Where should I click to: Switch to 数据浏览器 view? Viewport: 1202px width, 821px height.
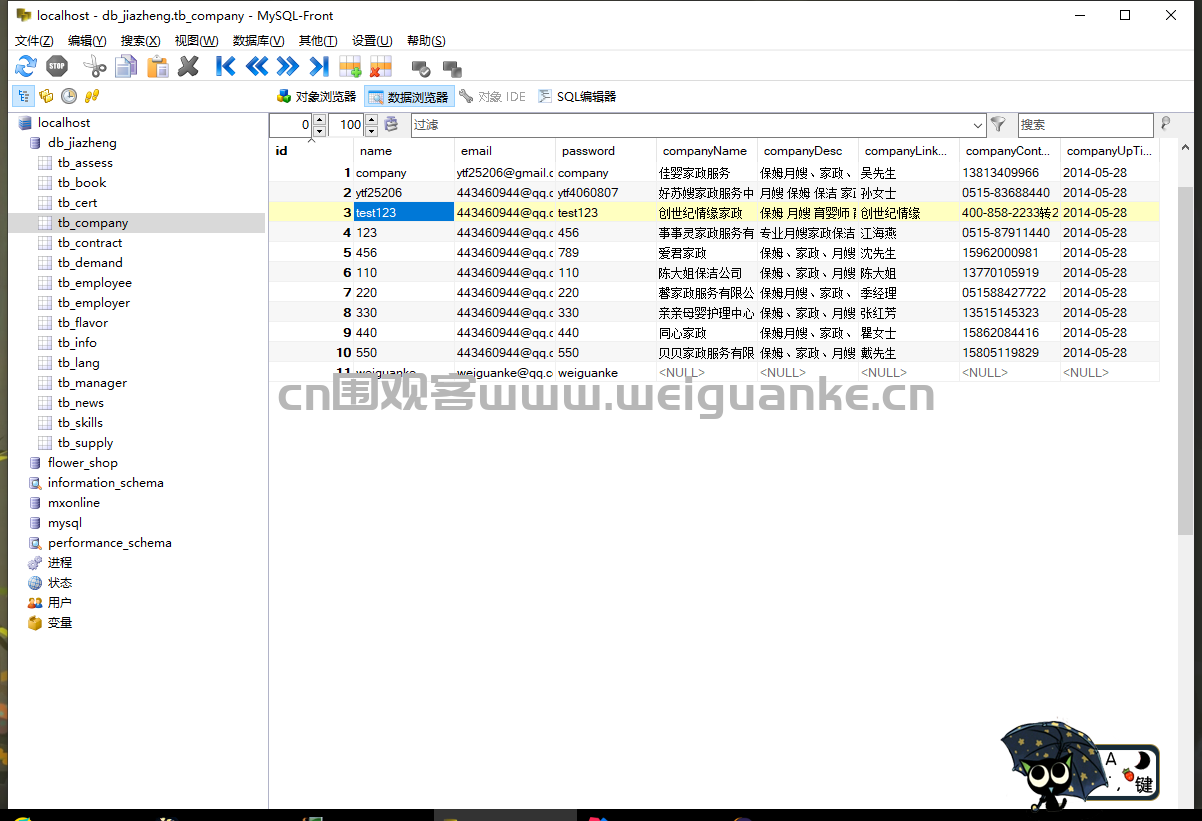pyautogui.click(x=409, y=97)
